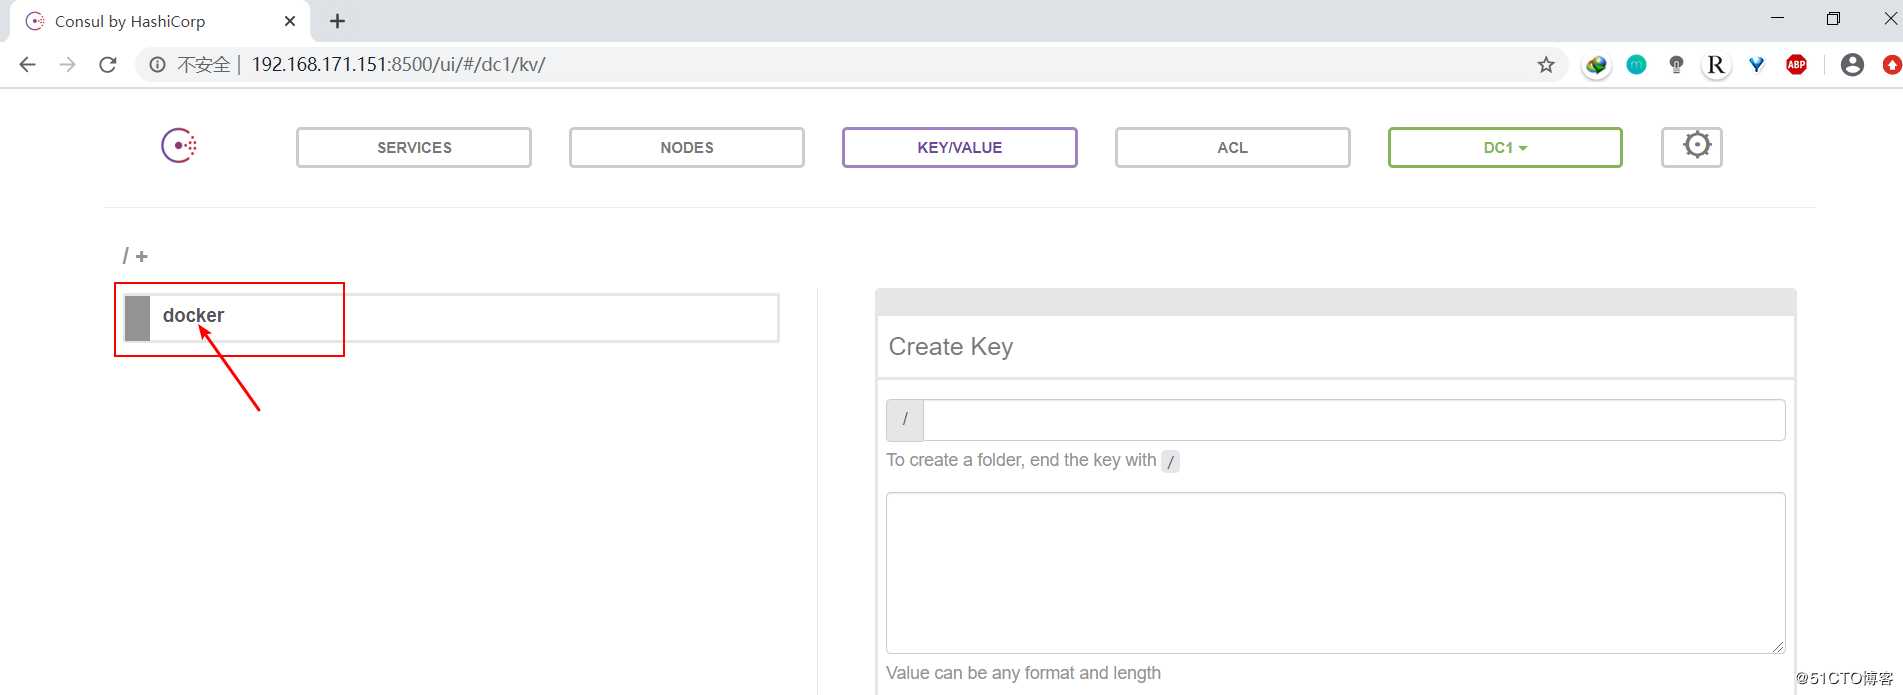The width and height of the screenshot is (1903, 695).
Task: Select the docker folder icon block
Action: pos(137,318)
